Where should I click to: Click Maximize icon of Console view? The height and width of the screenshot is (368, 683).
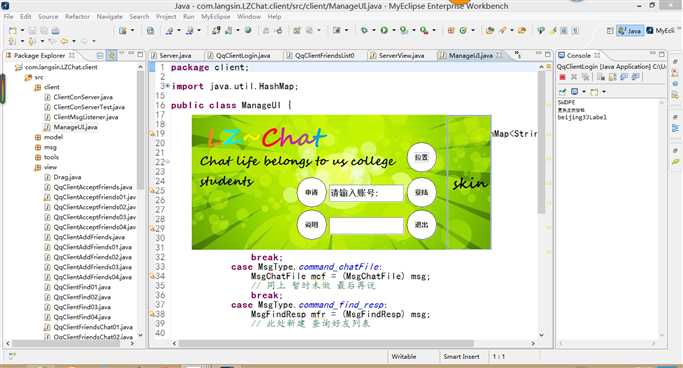coord(662,54)
